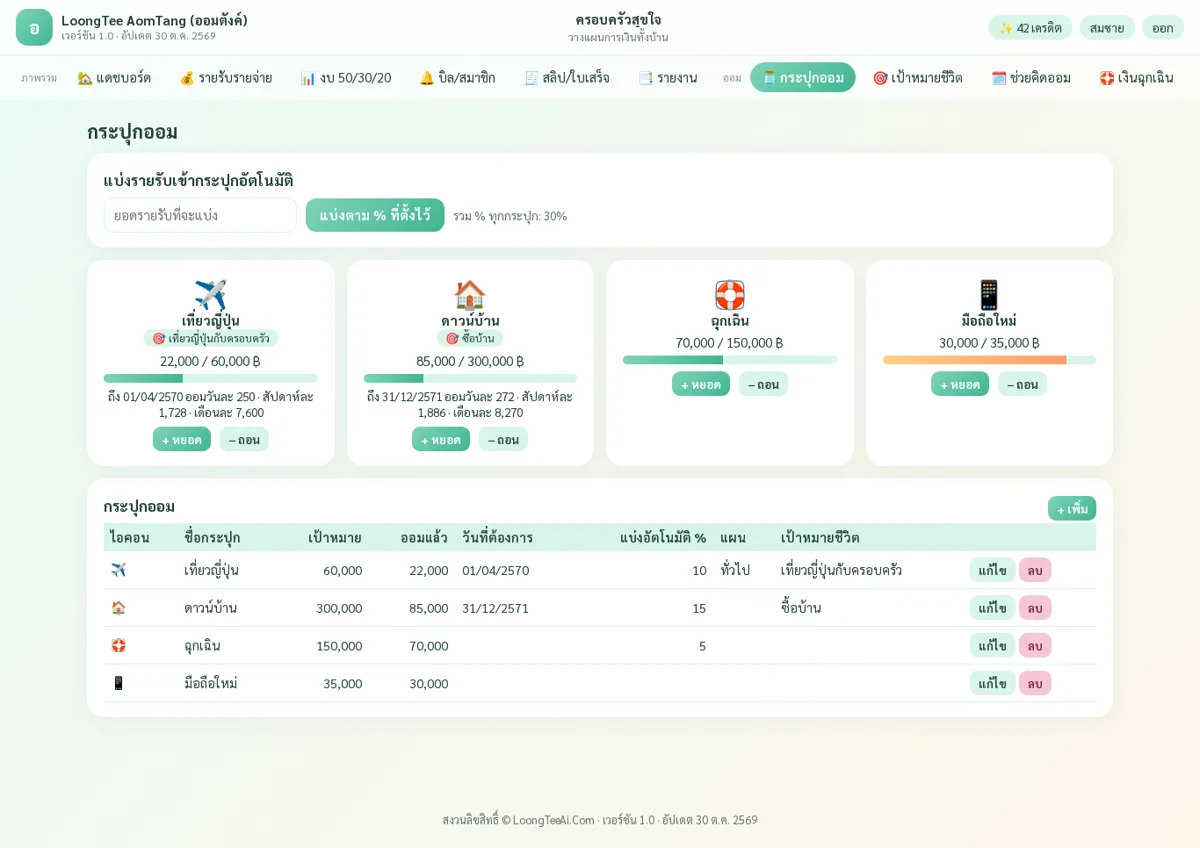Click แก้ไข in the เที่ยวญี่ปุ่น row
This screenshot has width=1200, height=848.
click(992, 570)
